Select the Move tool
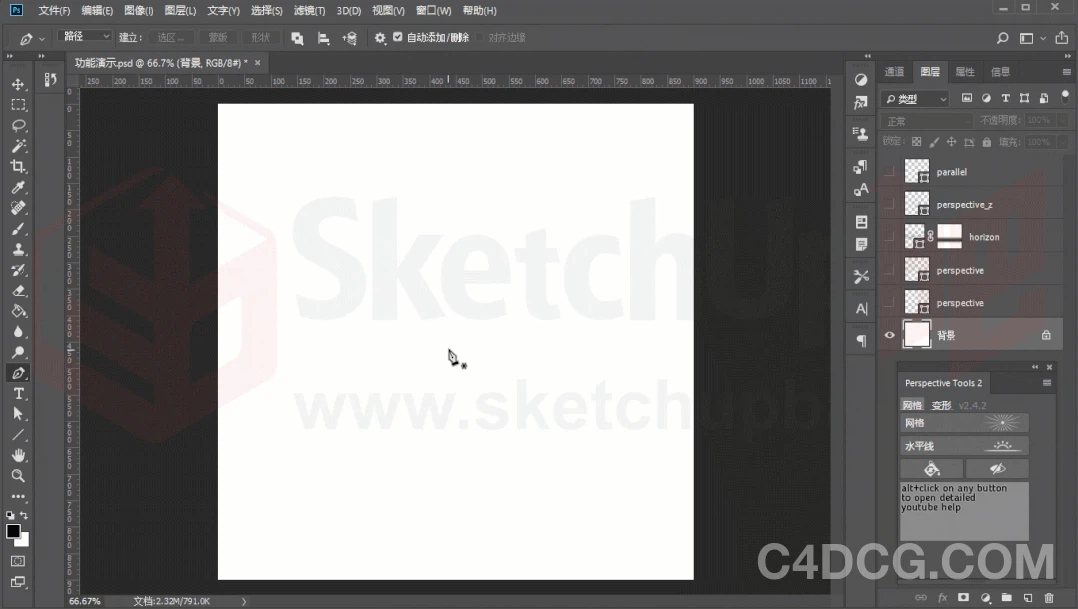Screen dimensions: 1078x609 click(x=18, y=84)
